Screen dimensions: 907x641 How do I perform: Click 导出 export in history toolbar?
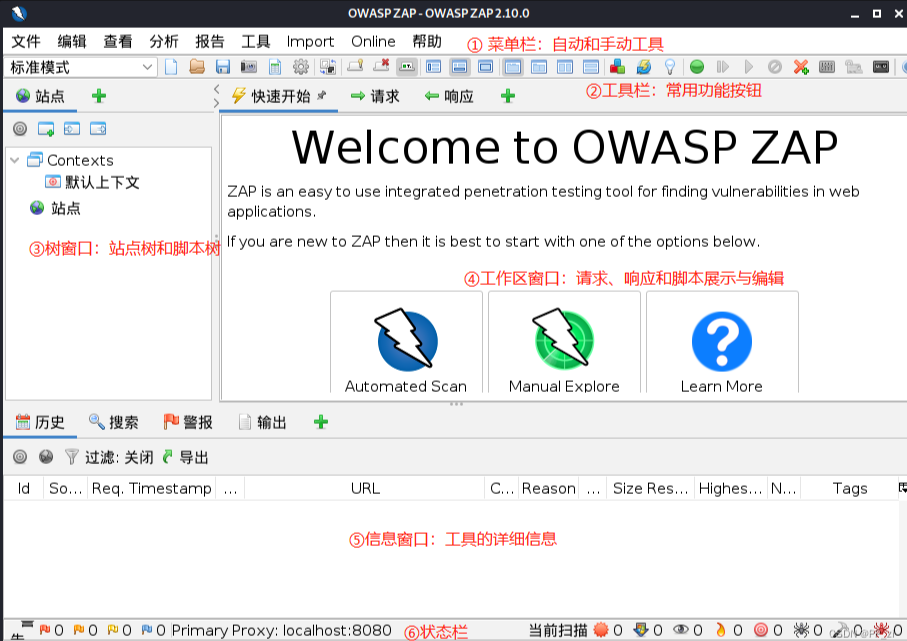coord(185,458)
